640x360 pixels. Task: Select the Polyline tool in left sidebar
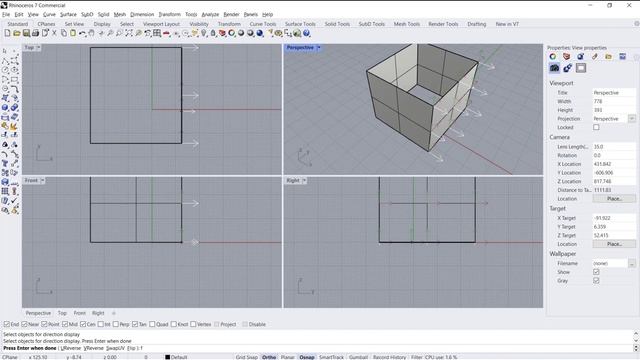click(x=5, y=61)
